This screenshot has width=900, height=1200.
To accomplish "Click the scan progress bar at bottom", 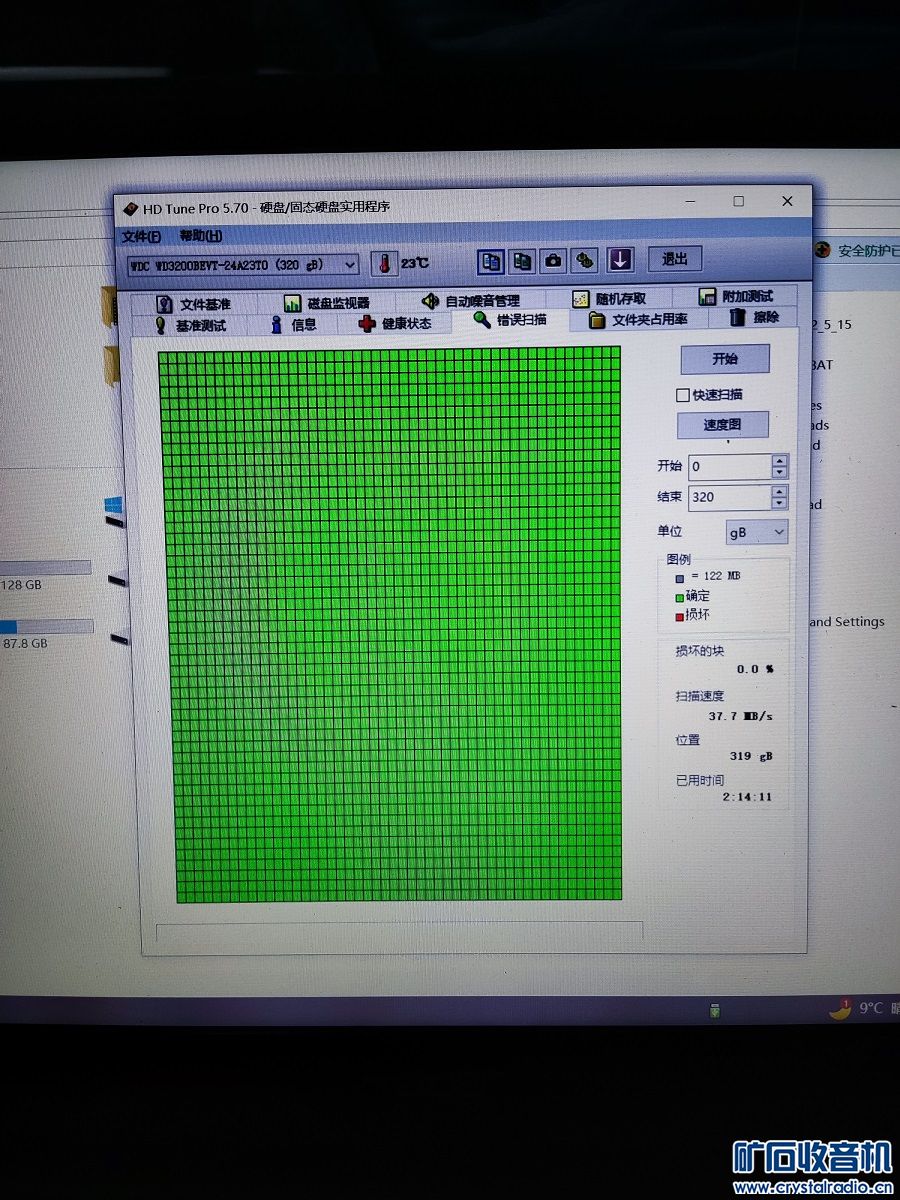I will pos(400,932).
